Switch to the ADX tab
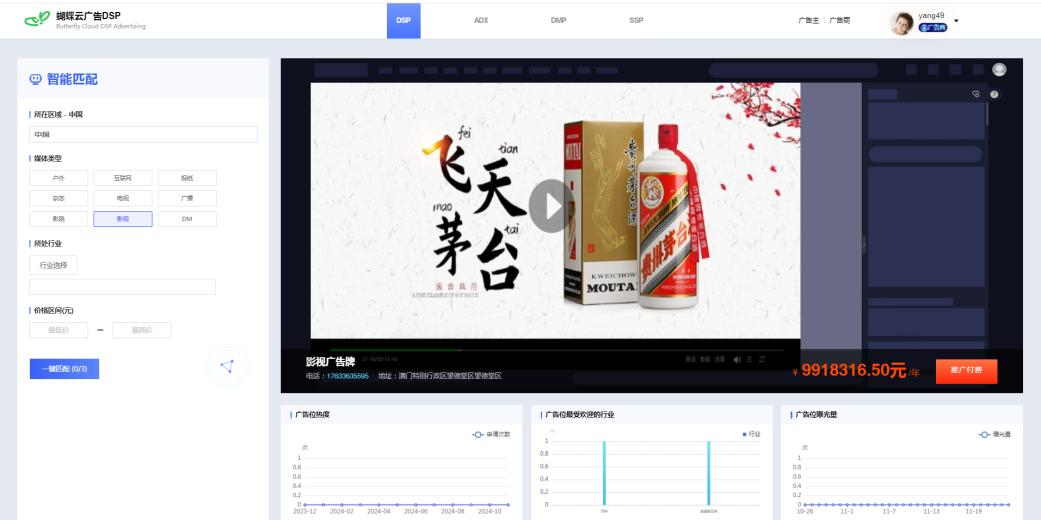Image resolution: width=1041 pixels, height=520 pixels. pyautogui.click(x=481, y=21)
